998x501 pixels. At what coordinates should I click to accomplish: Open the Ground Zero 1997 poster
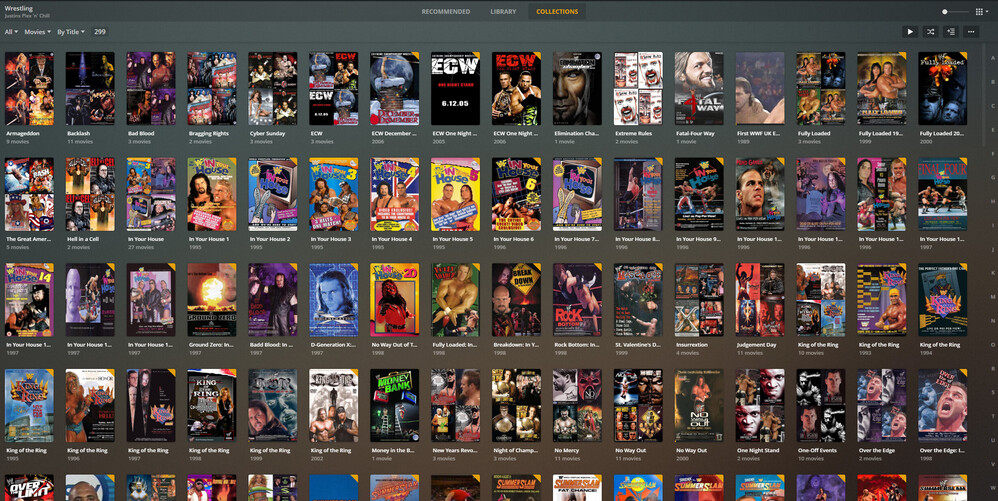click(x=212, y=300)
